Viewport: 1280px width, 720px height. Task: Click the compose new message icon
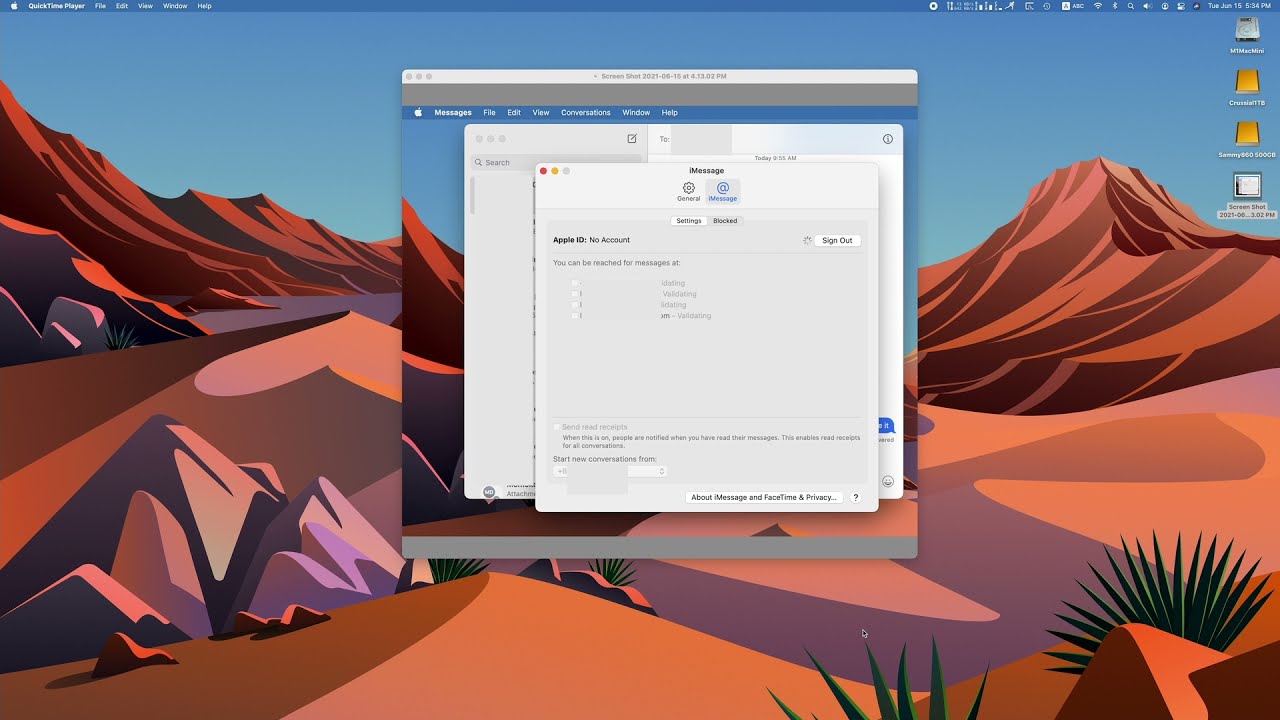point(632,139)
